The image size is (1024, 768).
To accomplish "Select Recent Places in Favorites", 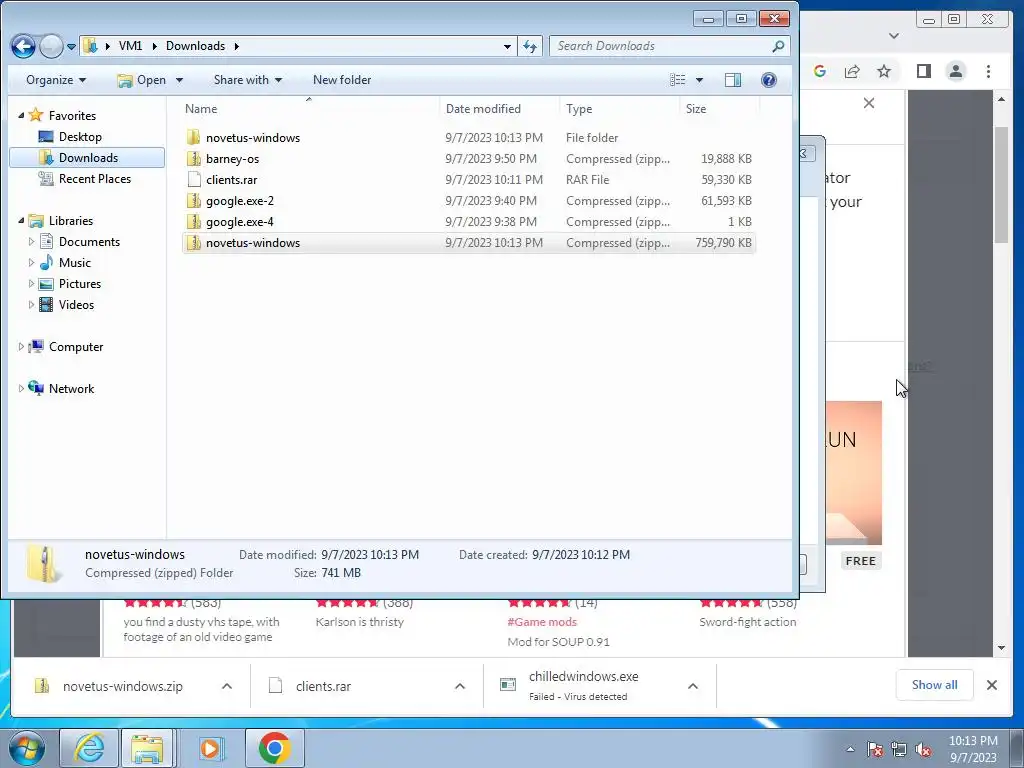I will pyautogui.click(x=94, y=178).
